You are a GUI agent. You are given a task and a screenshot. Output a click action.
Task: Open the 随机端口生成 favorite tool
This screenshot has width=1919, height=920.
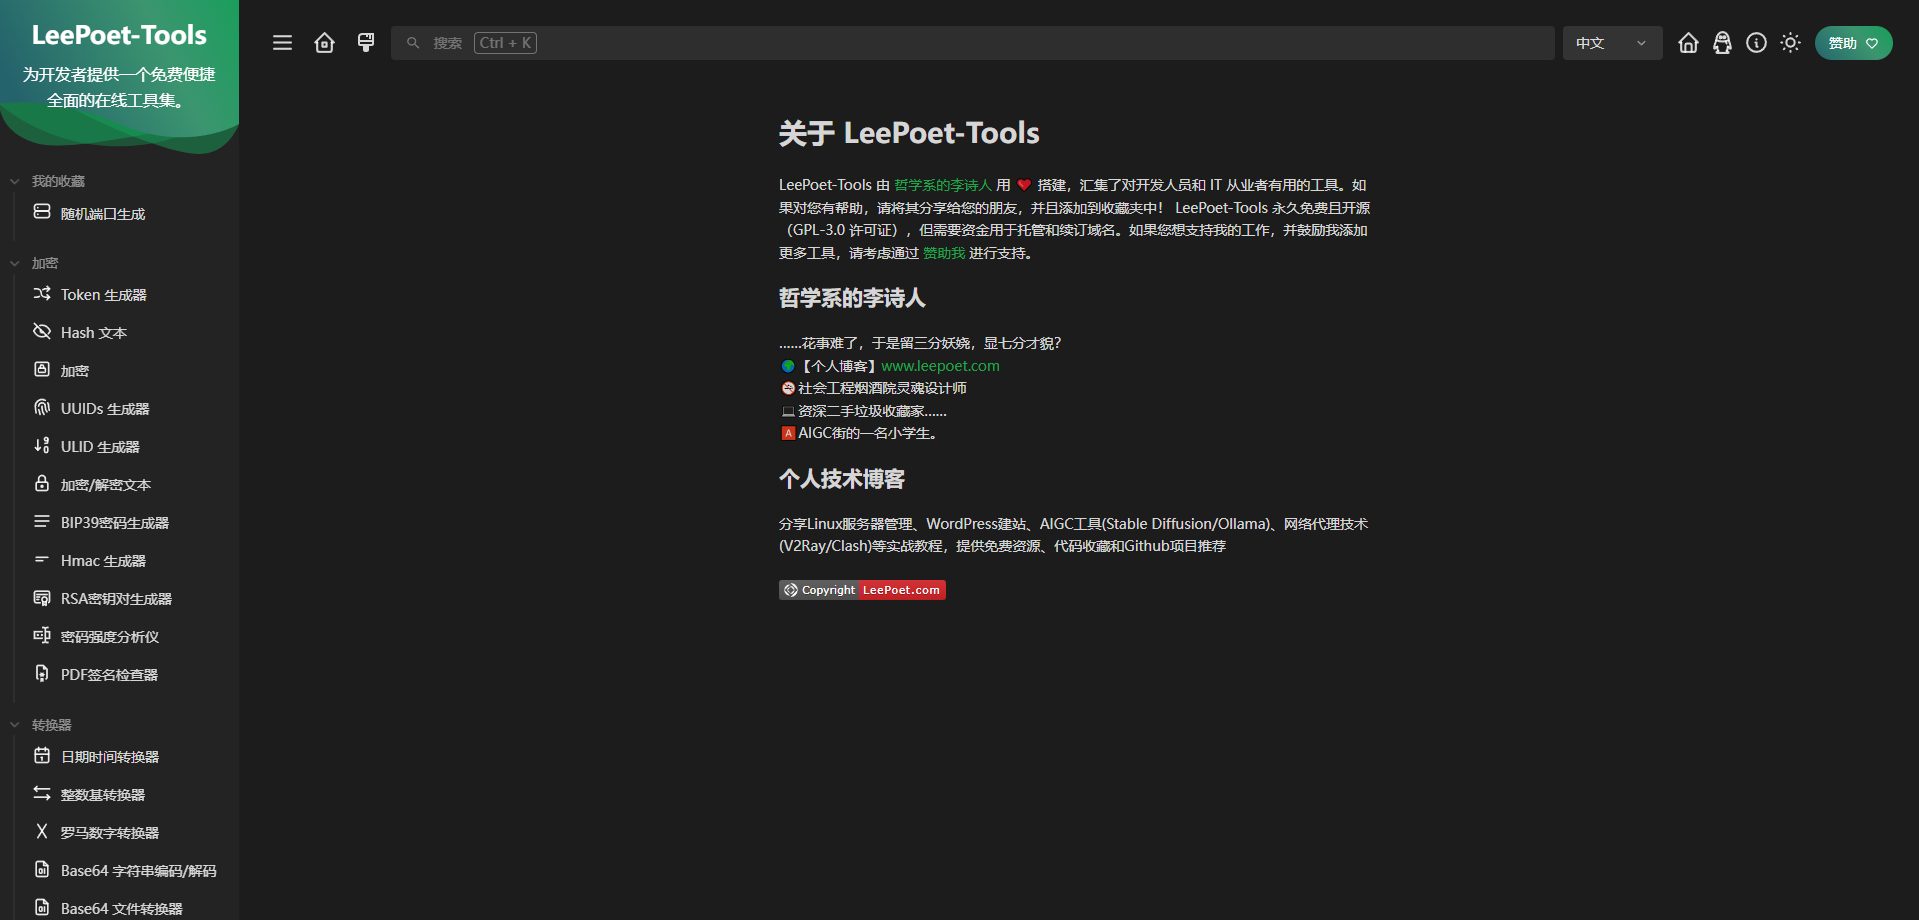tap(103, 213)
